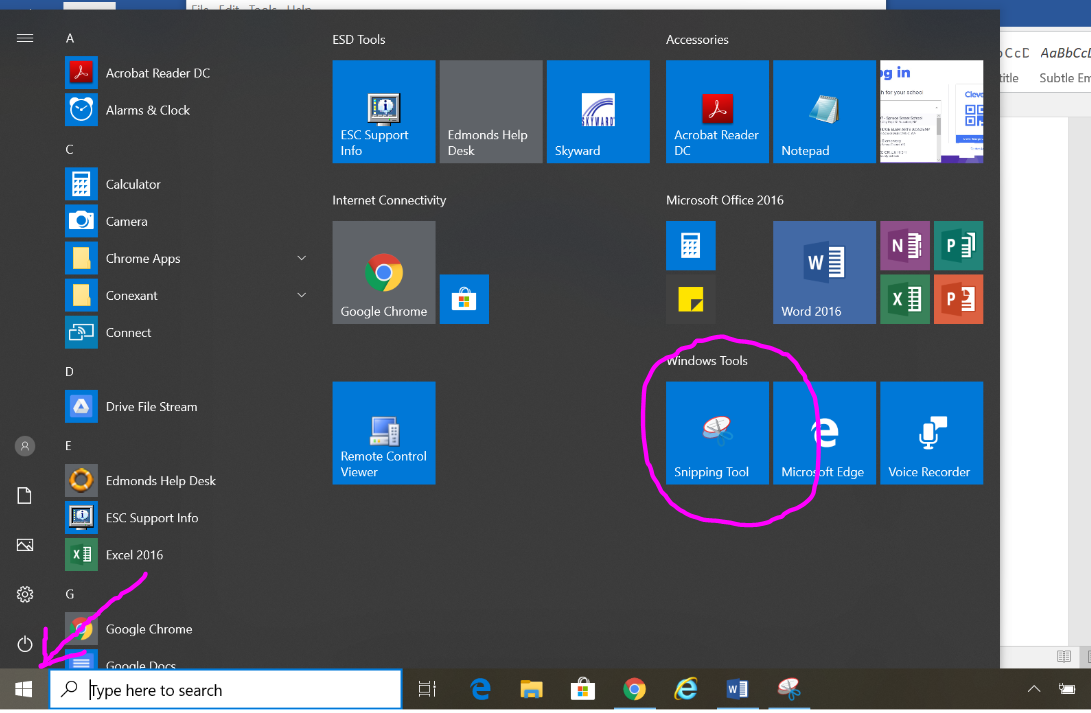Launch the Word 2016 tile
This screenshot has width=1091, height=713.
(825, 272)
